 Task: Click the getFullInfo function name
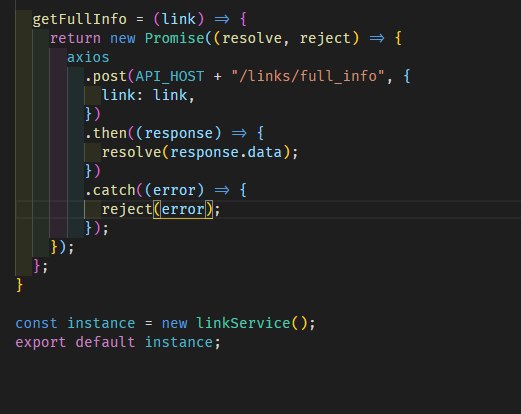point(79,19)
